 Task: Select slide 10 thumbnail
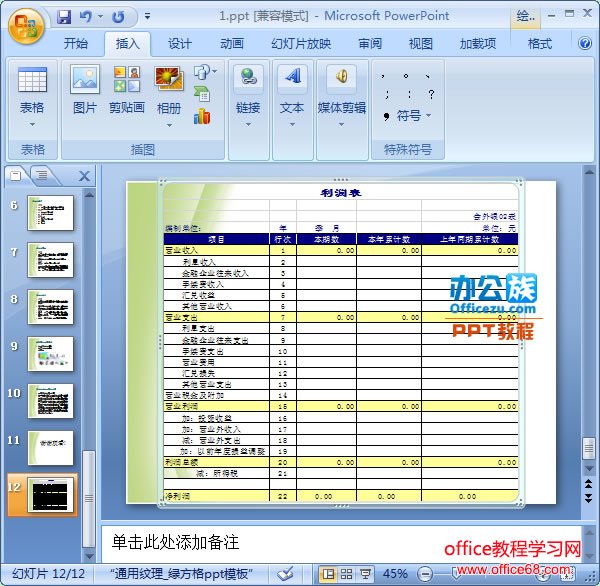51,401
